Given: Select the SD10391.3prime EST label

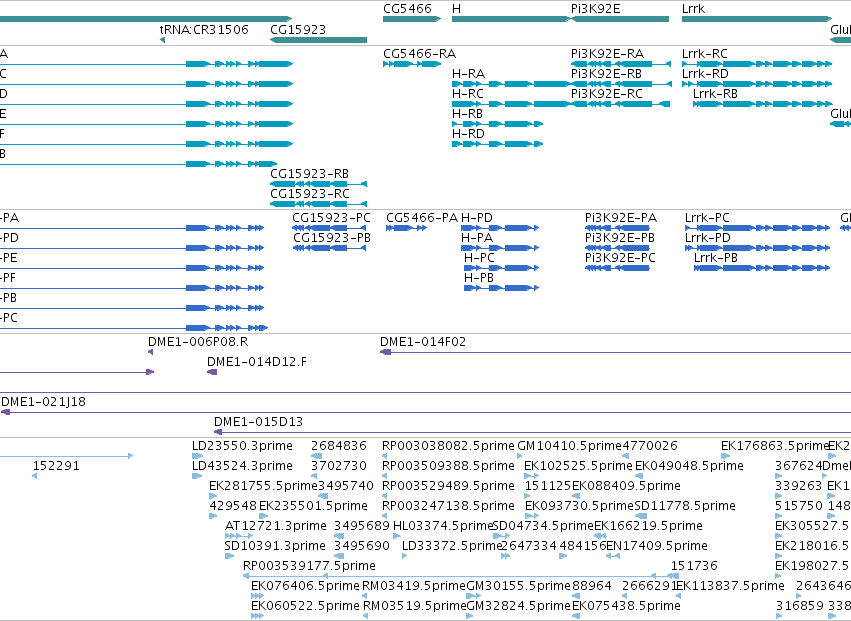Looking at the screenshot, I should click(x=275, y=547).
